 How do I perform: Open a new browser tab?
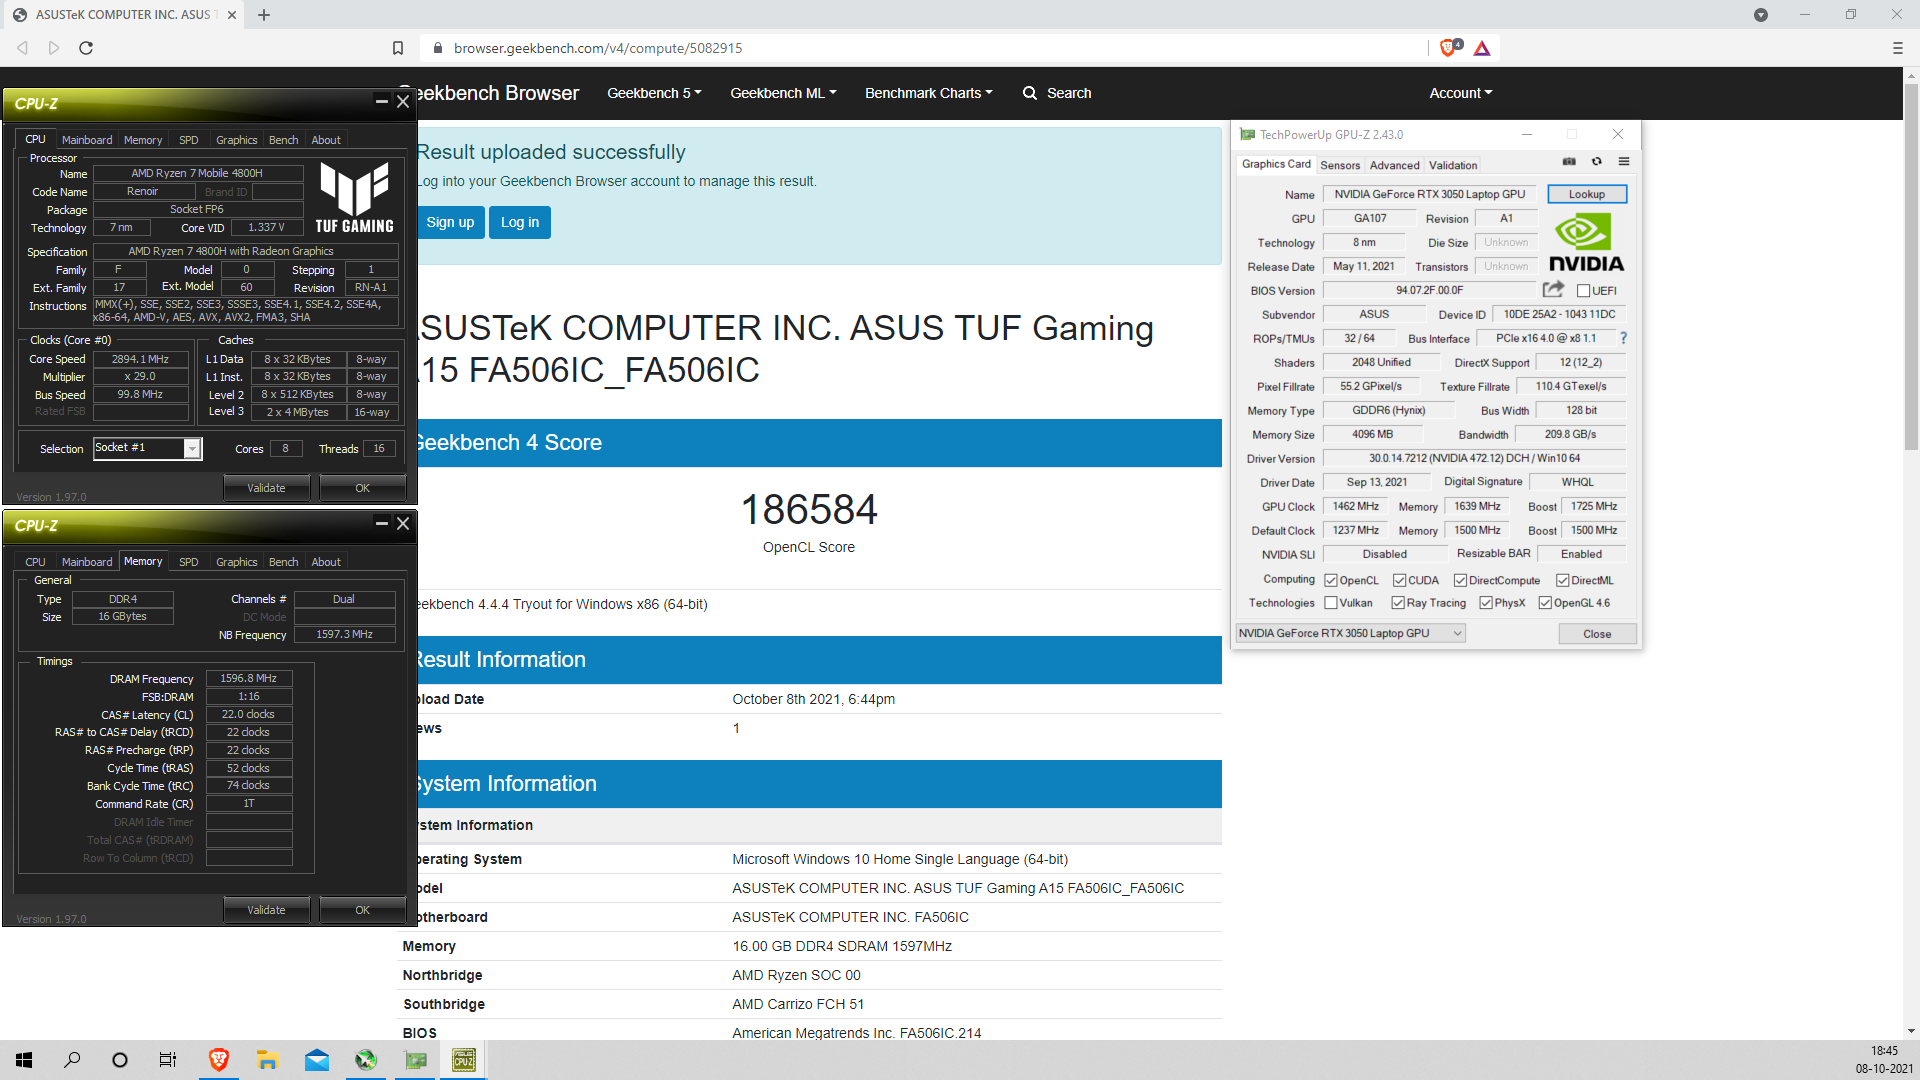coord(264,15)
